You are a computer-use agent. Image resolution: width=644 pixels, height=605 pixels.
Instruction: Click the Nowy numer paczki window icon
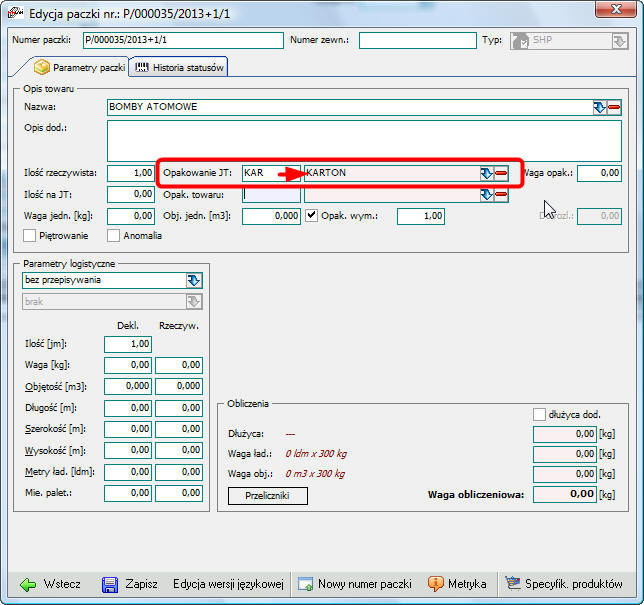(x=306, y=584)
